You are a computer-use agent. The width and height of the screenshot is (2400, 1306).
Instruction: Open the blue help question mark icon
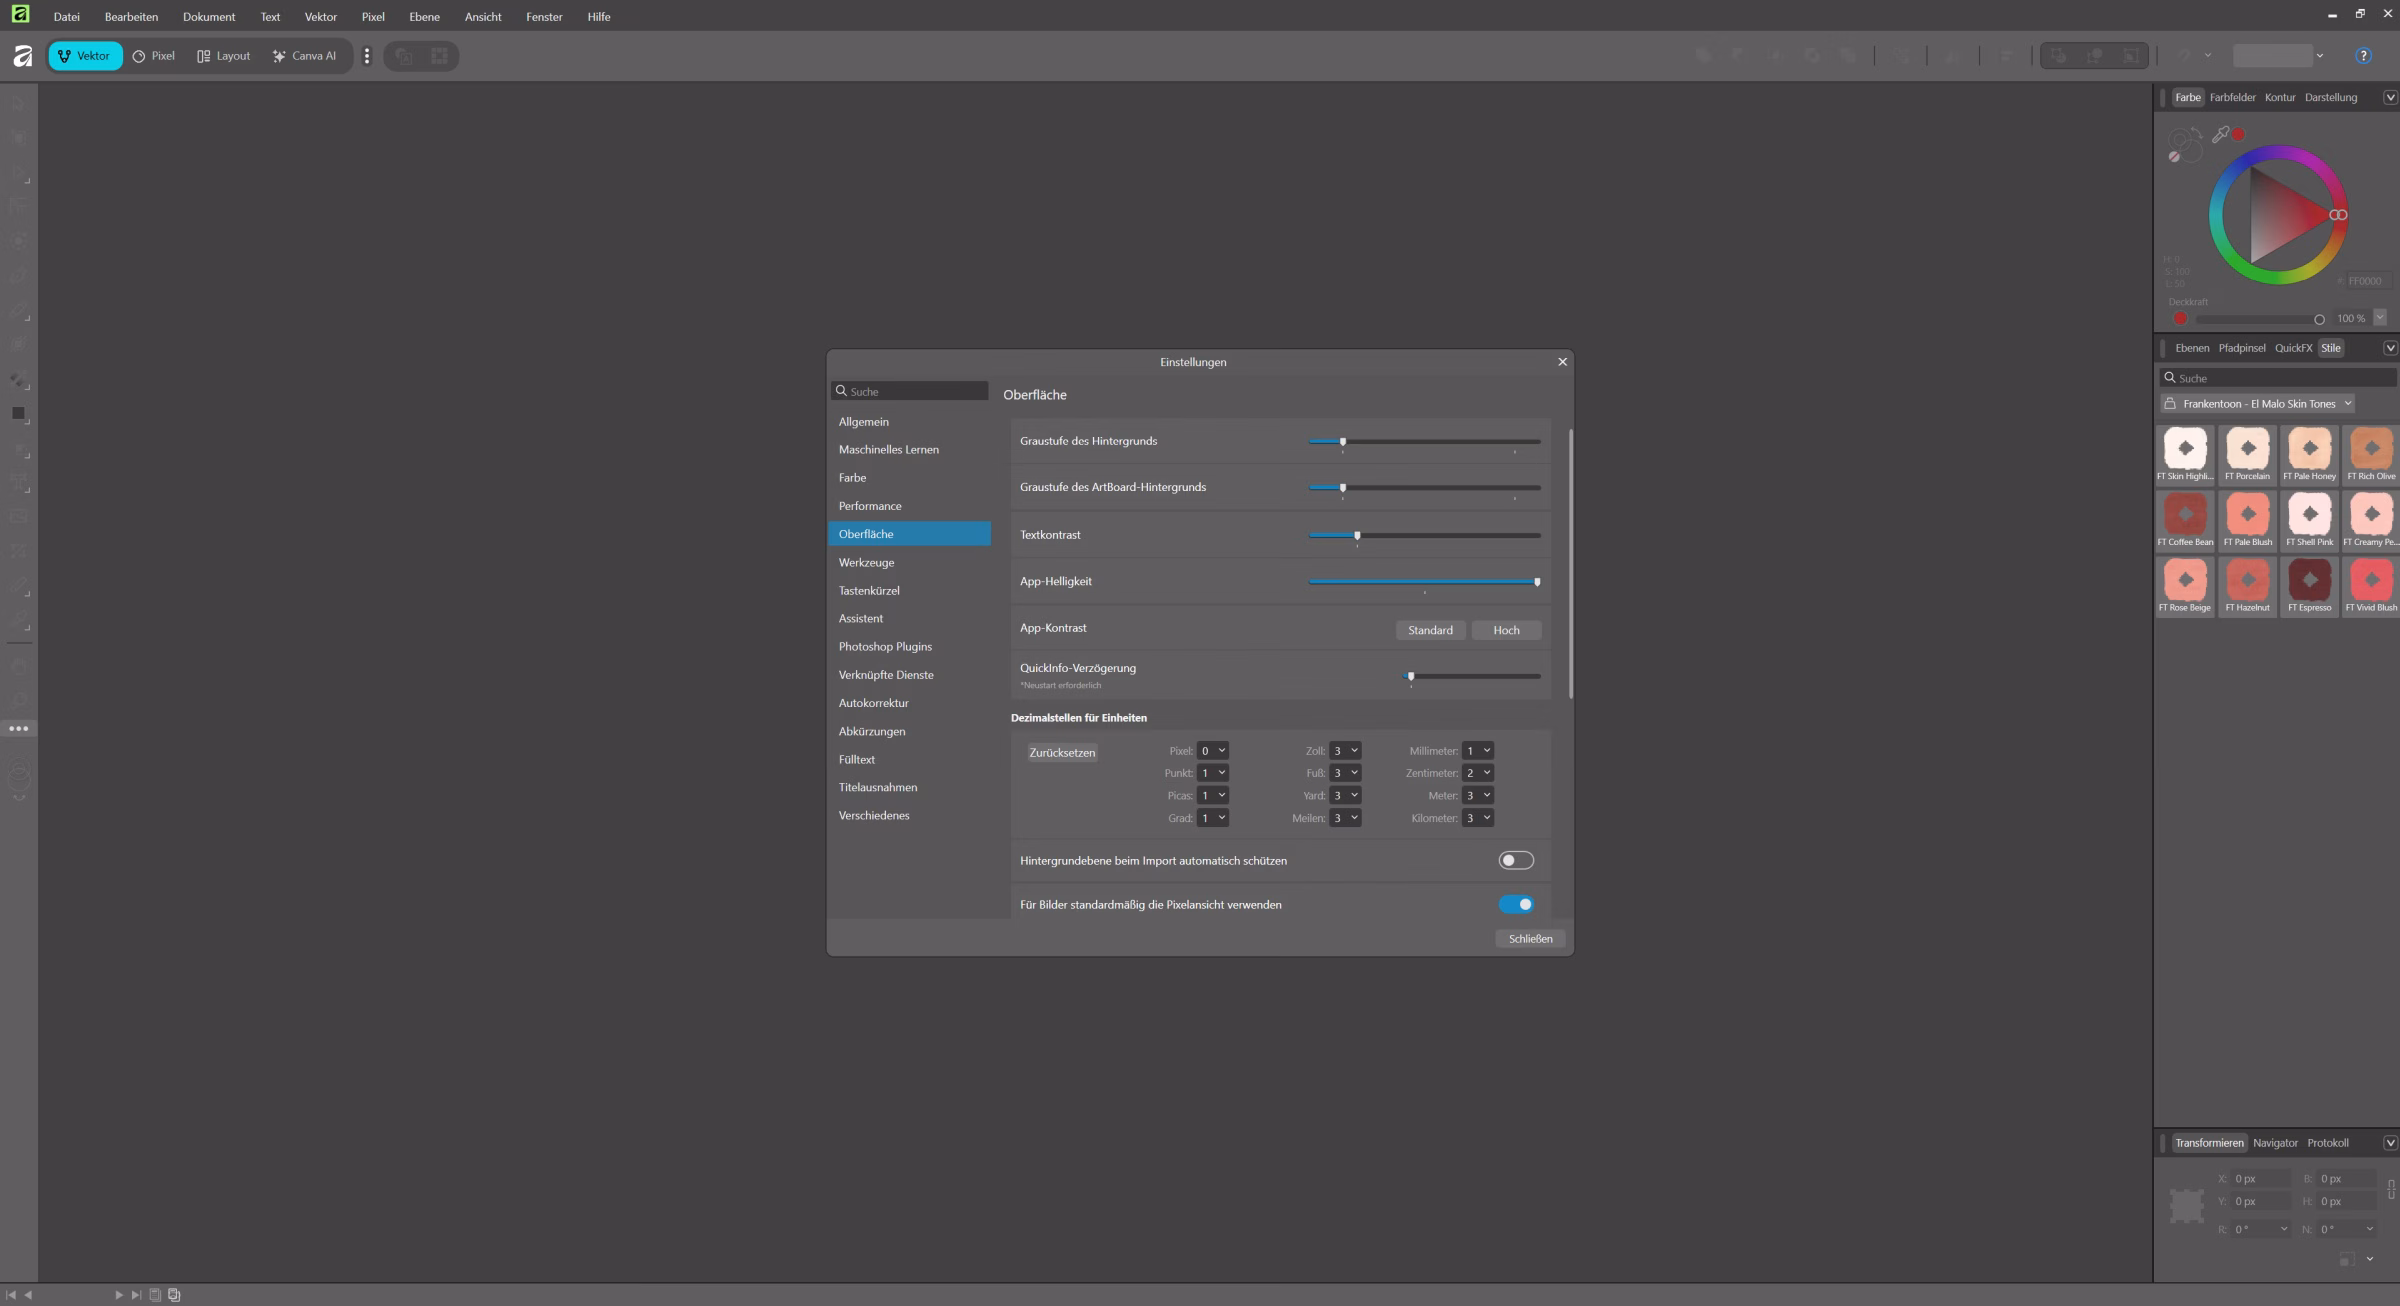click(2363, 56)
